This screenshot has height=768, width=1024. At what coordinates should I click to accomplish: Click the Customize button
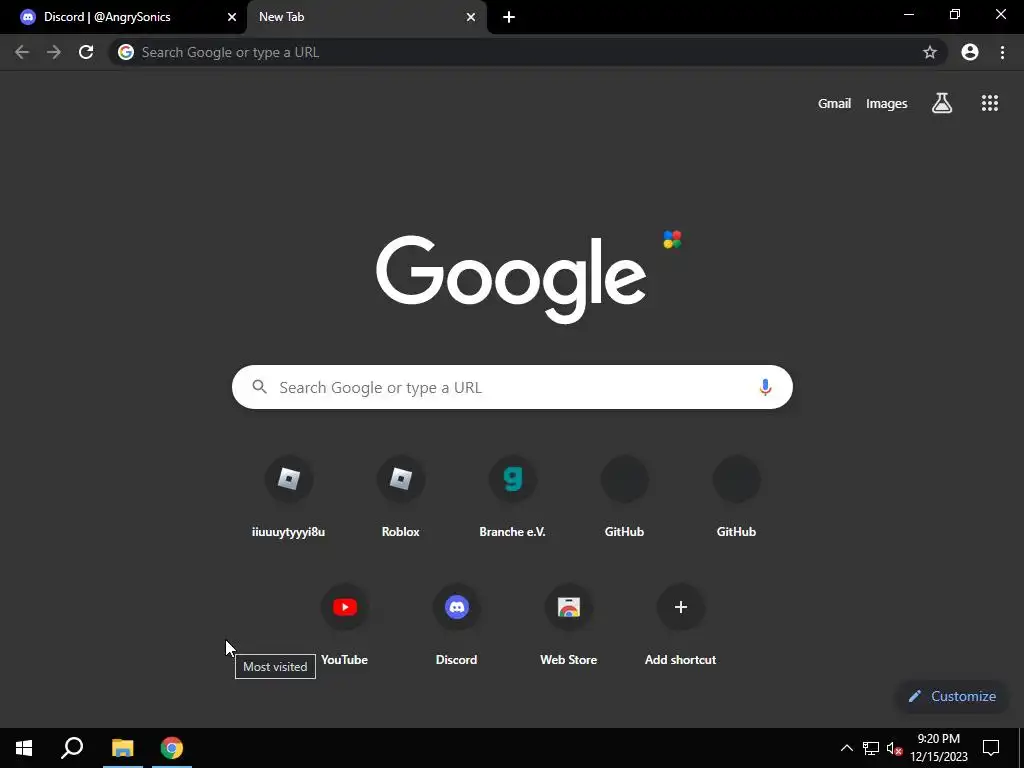[x=952, y=696]
